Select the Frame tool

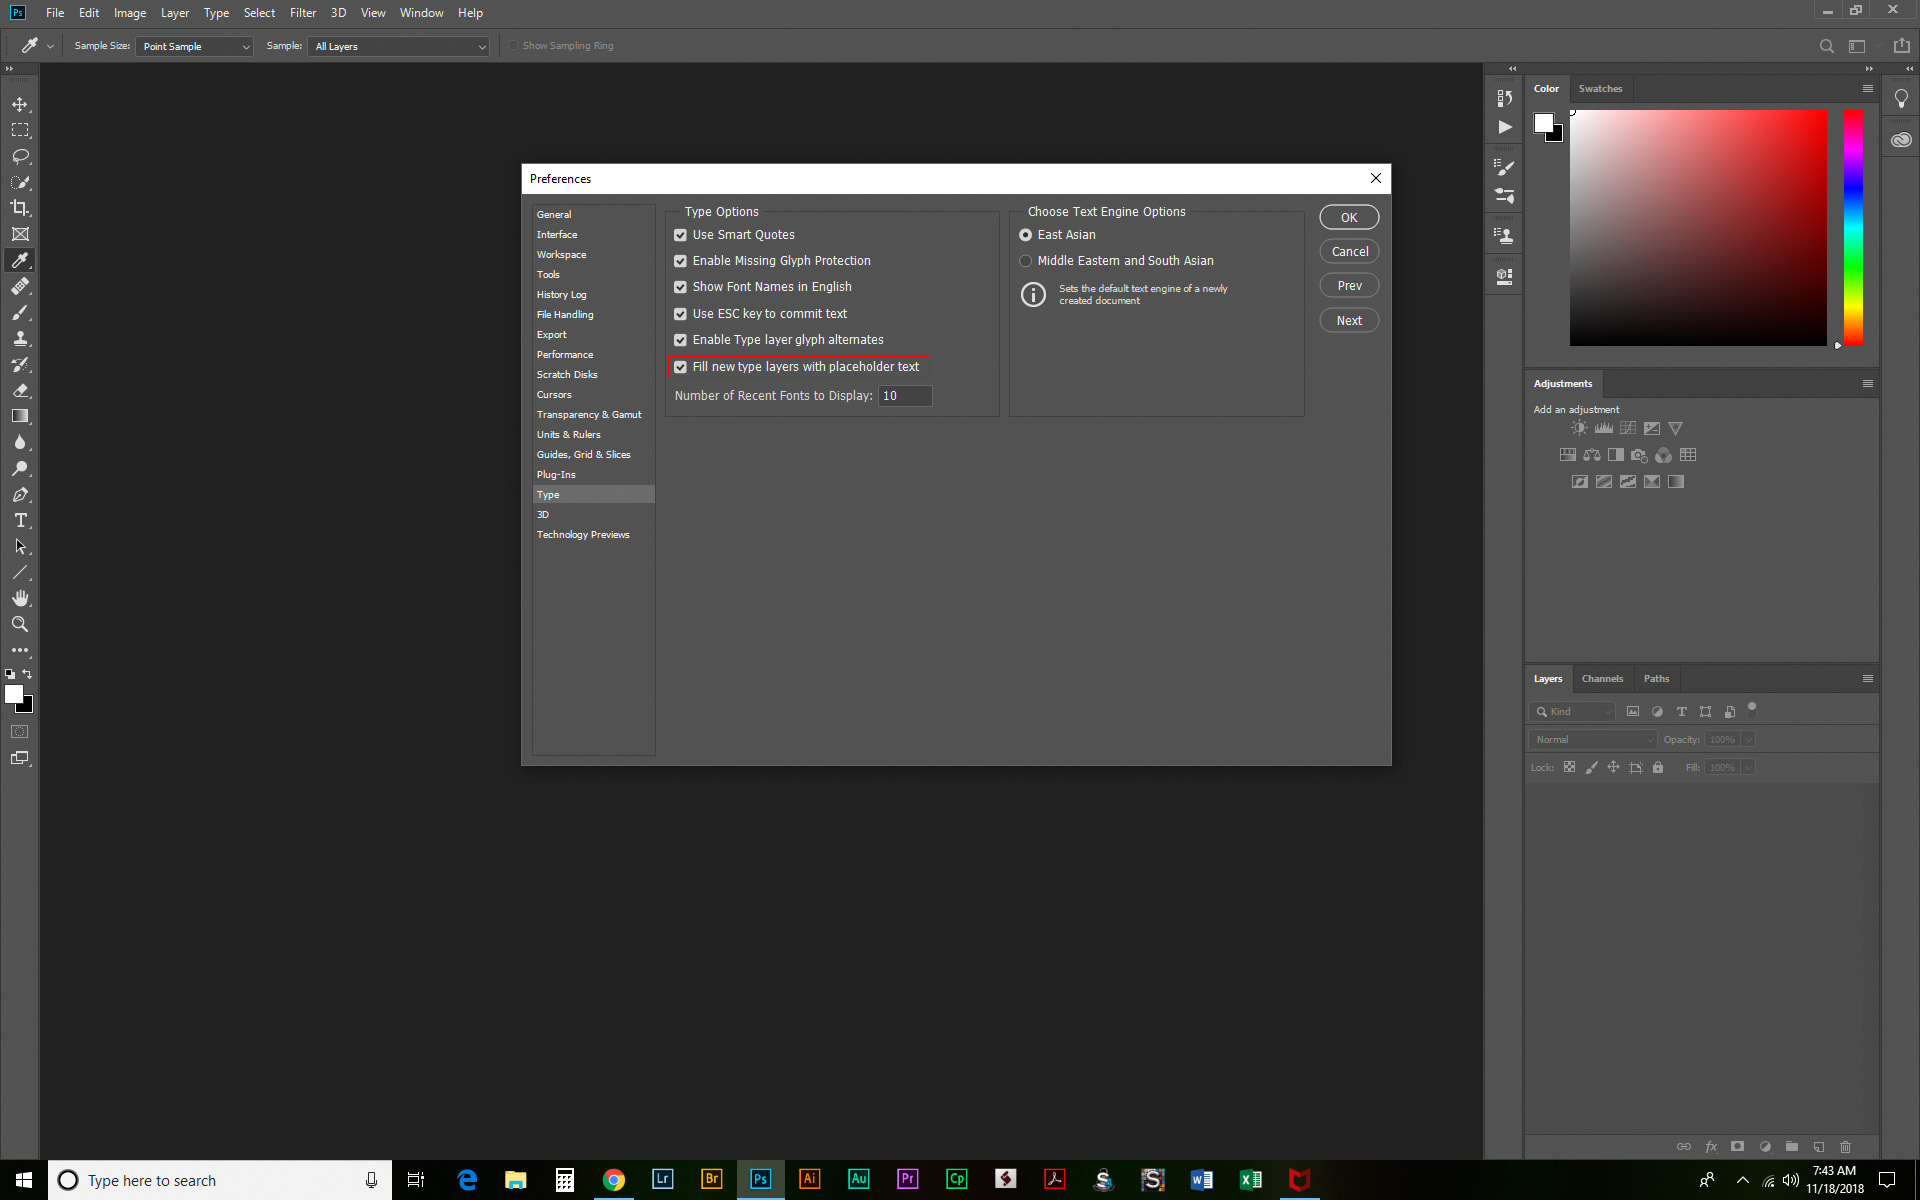20,234
